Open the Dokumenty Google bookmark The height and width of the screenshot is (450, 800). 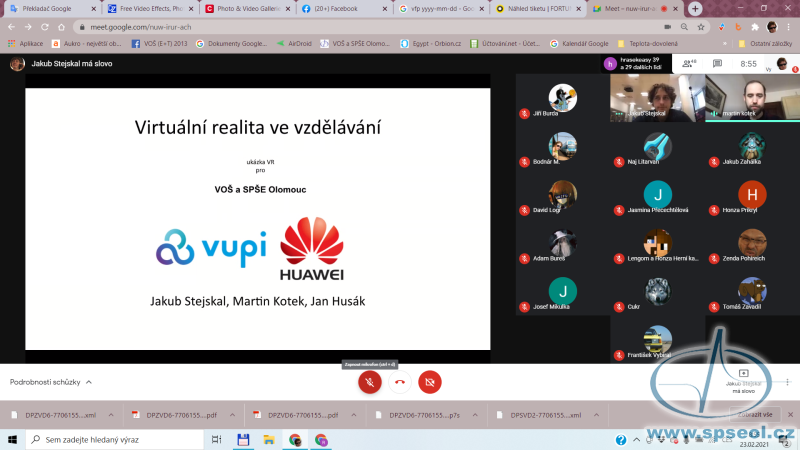point(231,44)
